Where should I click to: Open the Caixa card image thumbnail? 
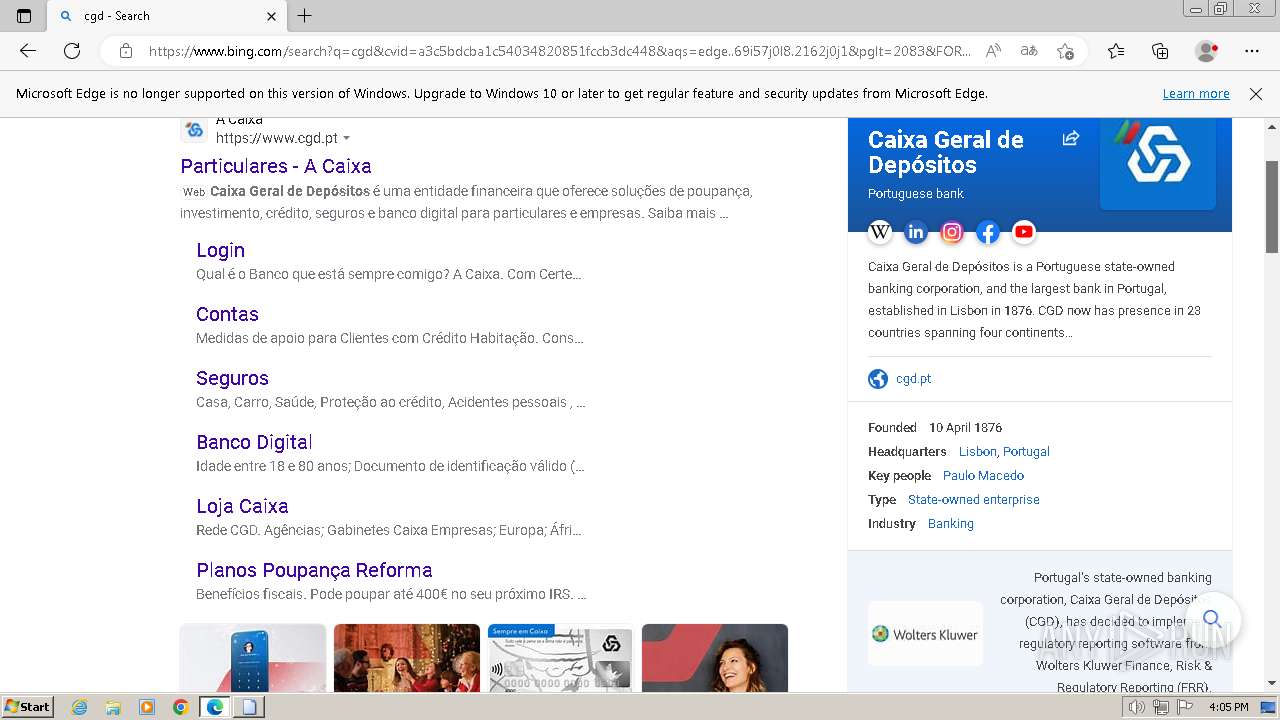tap(560, 658)
